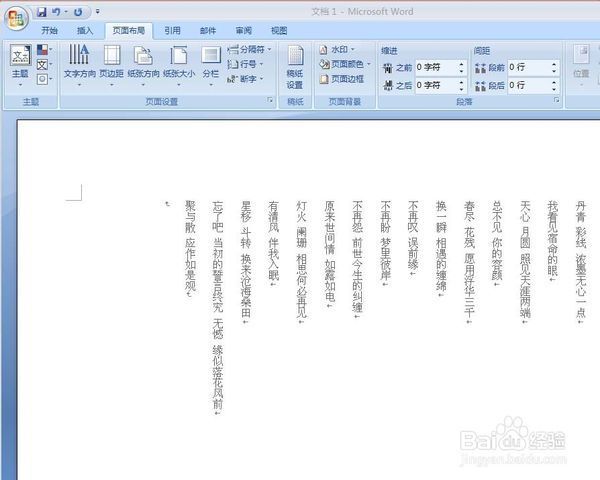This screenshot has height=480, width=600.
Task: Increase spacing before (段前) value
Action: pos(554,64)
